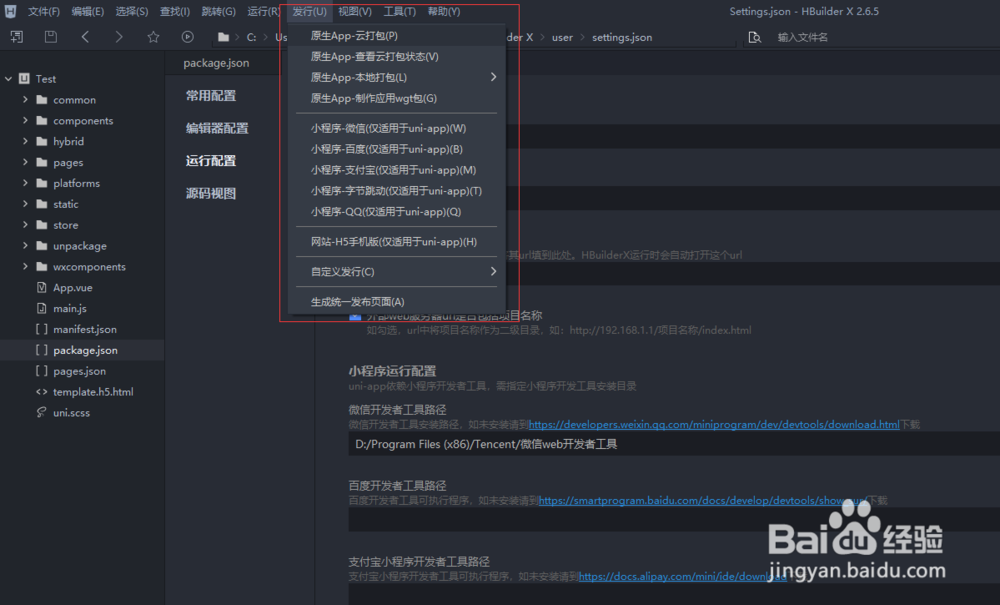This screenshot has height=605, width=1000.
Task: Click settings.json in the breadcrumb path
Action: 622,37
